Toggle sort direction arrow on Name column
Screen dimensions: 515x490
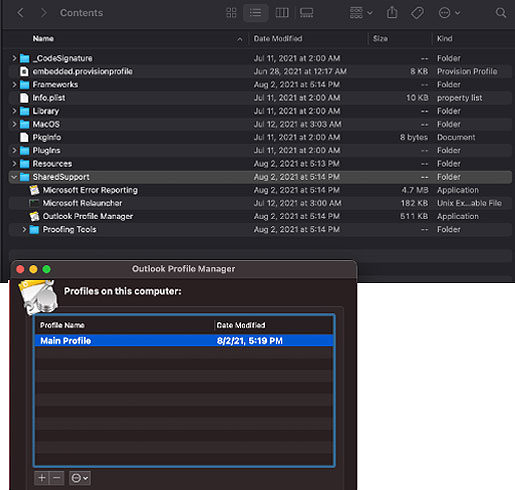(240, 39)
